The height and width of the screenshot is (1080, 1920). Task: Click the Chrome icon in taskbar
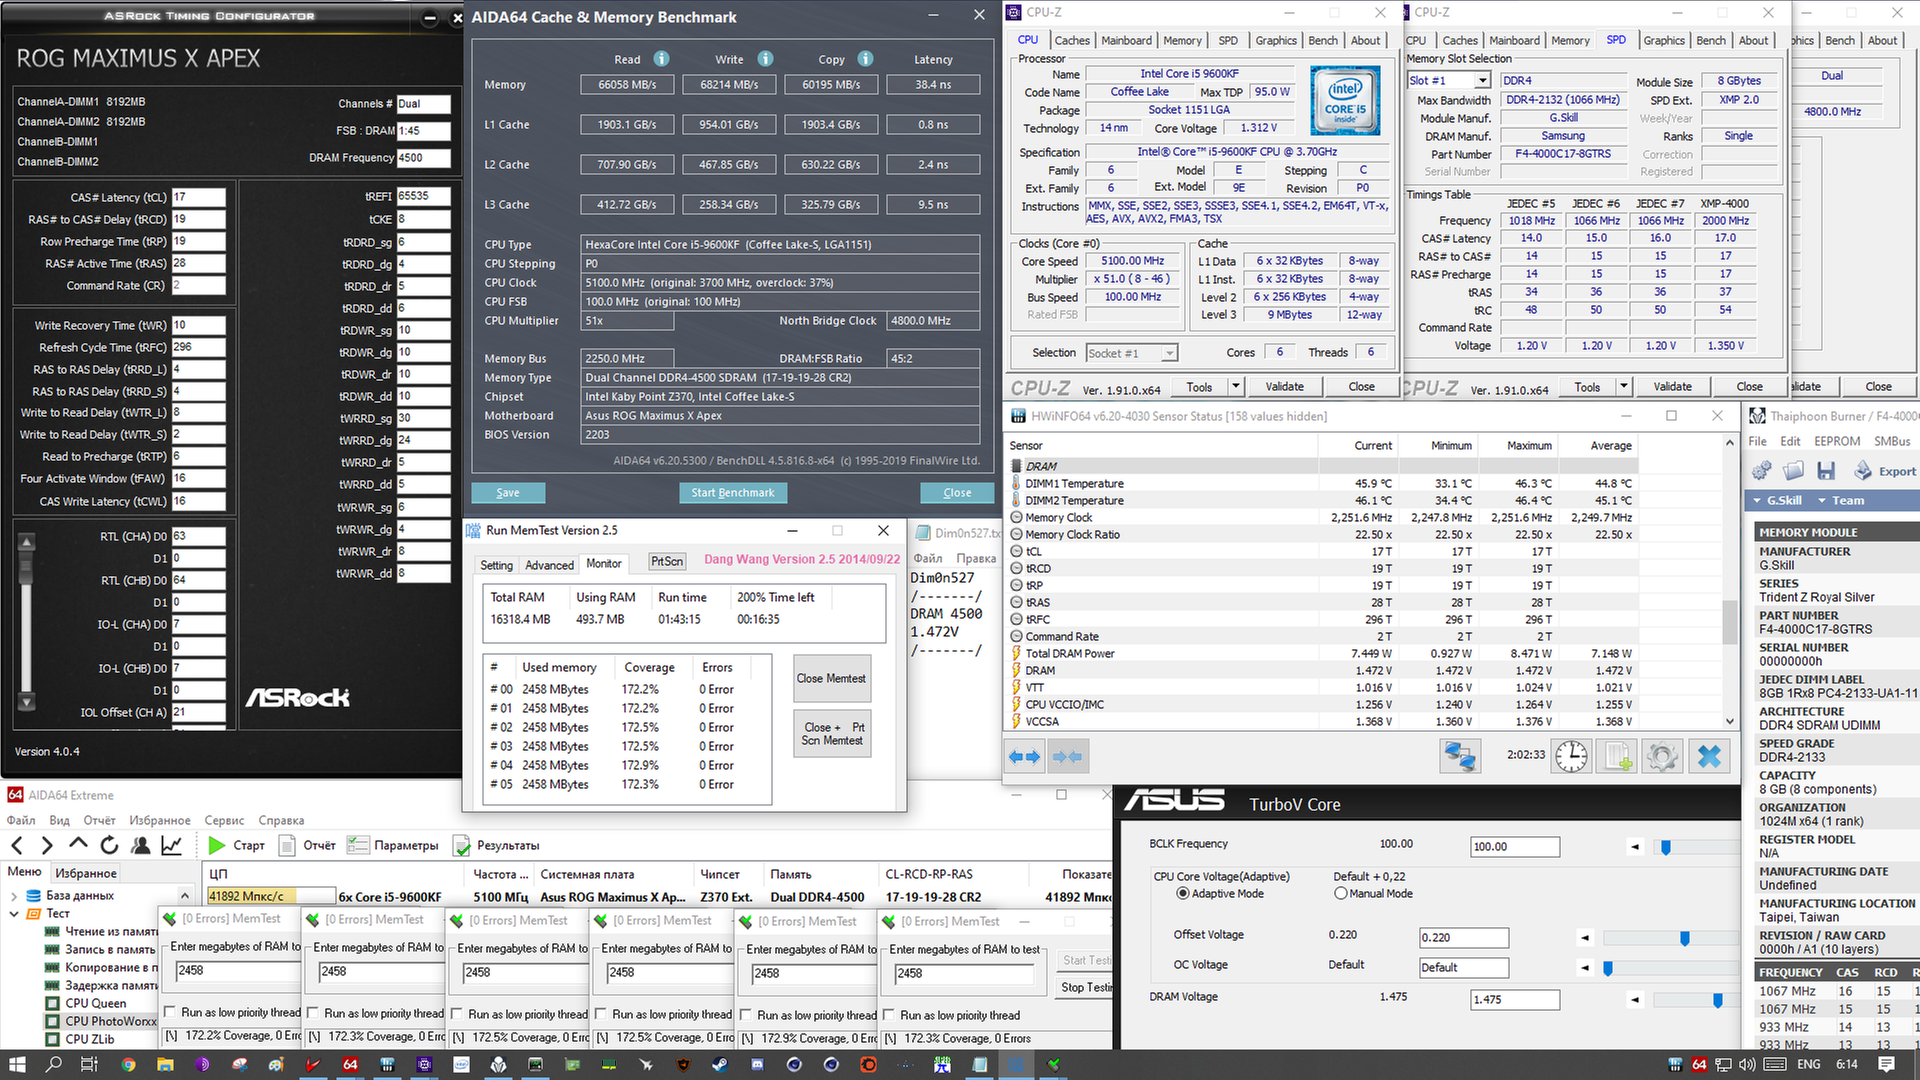click(128, 1064)
